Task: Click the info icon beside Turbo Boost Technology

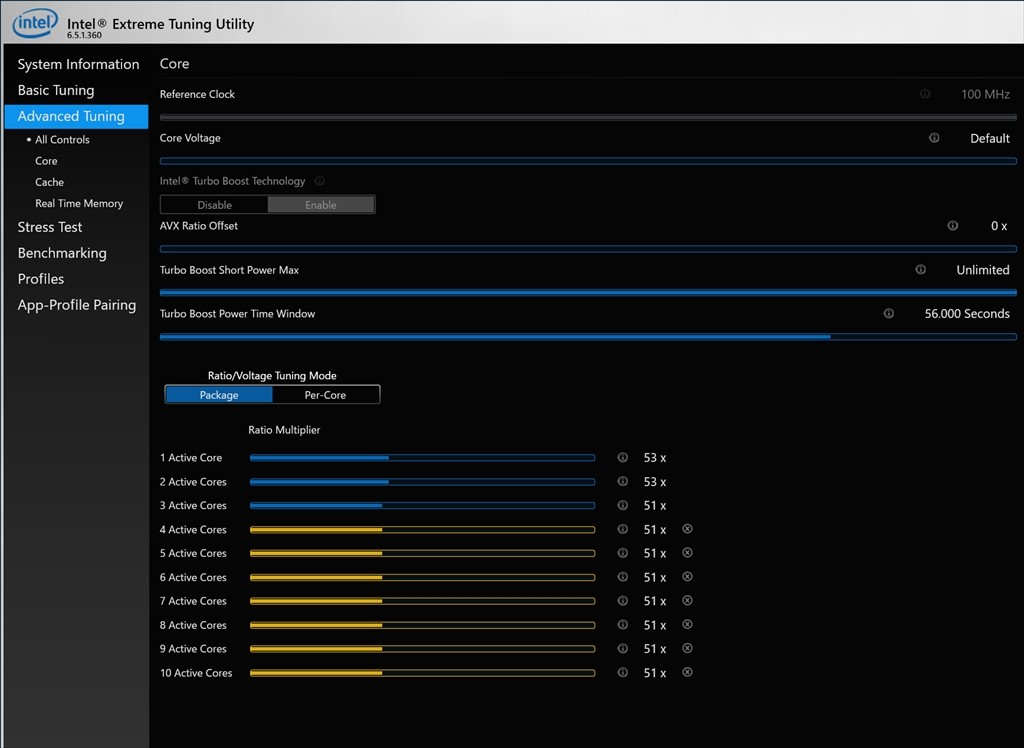Action: pos(320,181)
